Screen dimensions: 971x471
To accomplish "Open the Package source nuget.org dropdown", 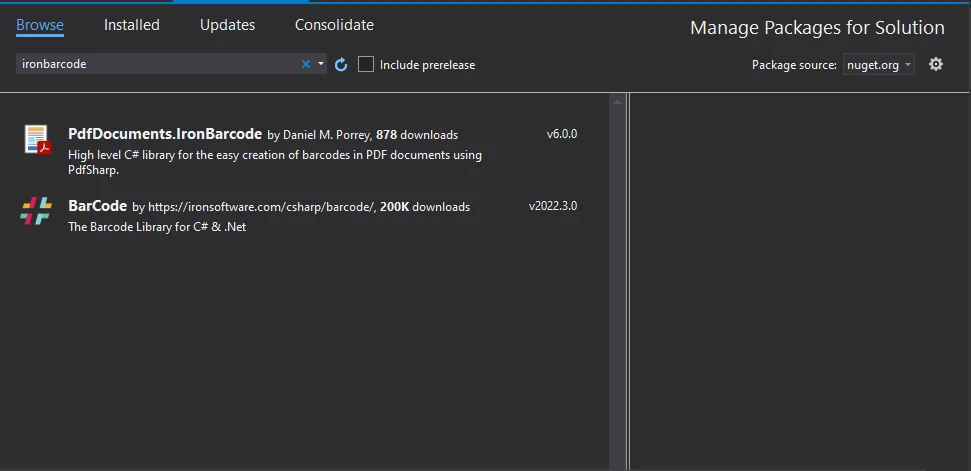I will (878, 65).
